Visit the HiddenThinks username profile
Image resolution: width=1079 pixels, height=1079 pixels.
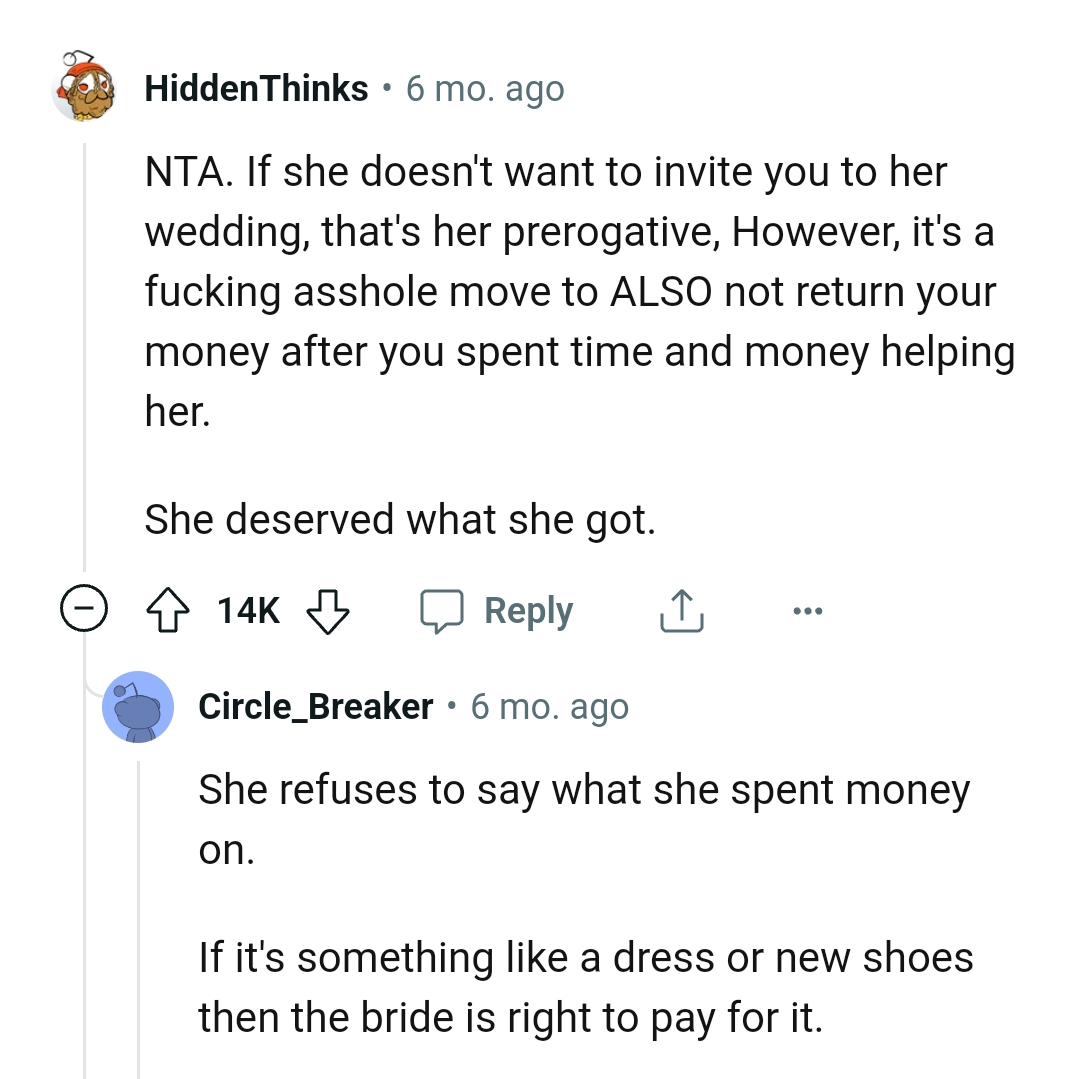coord(256,89)
